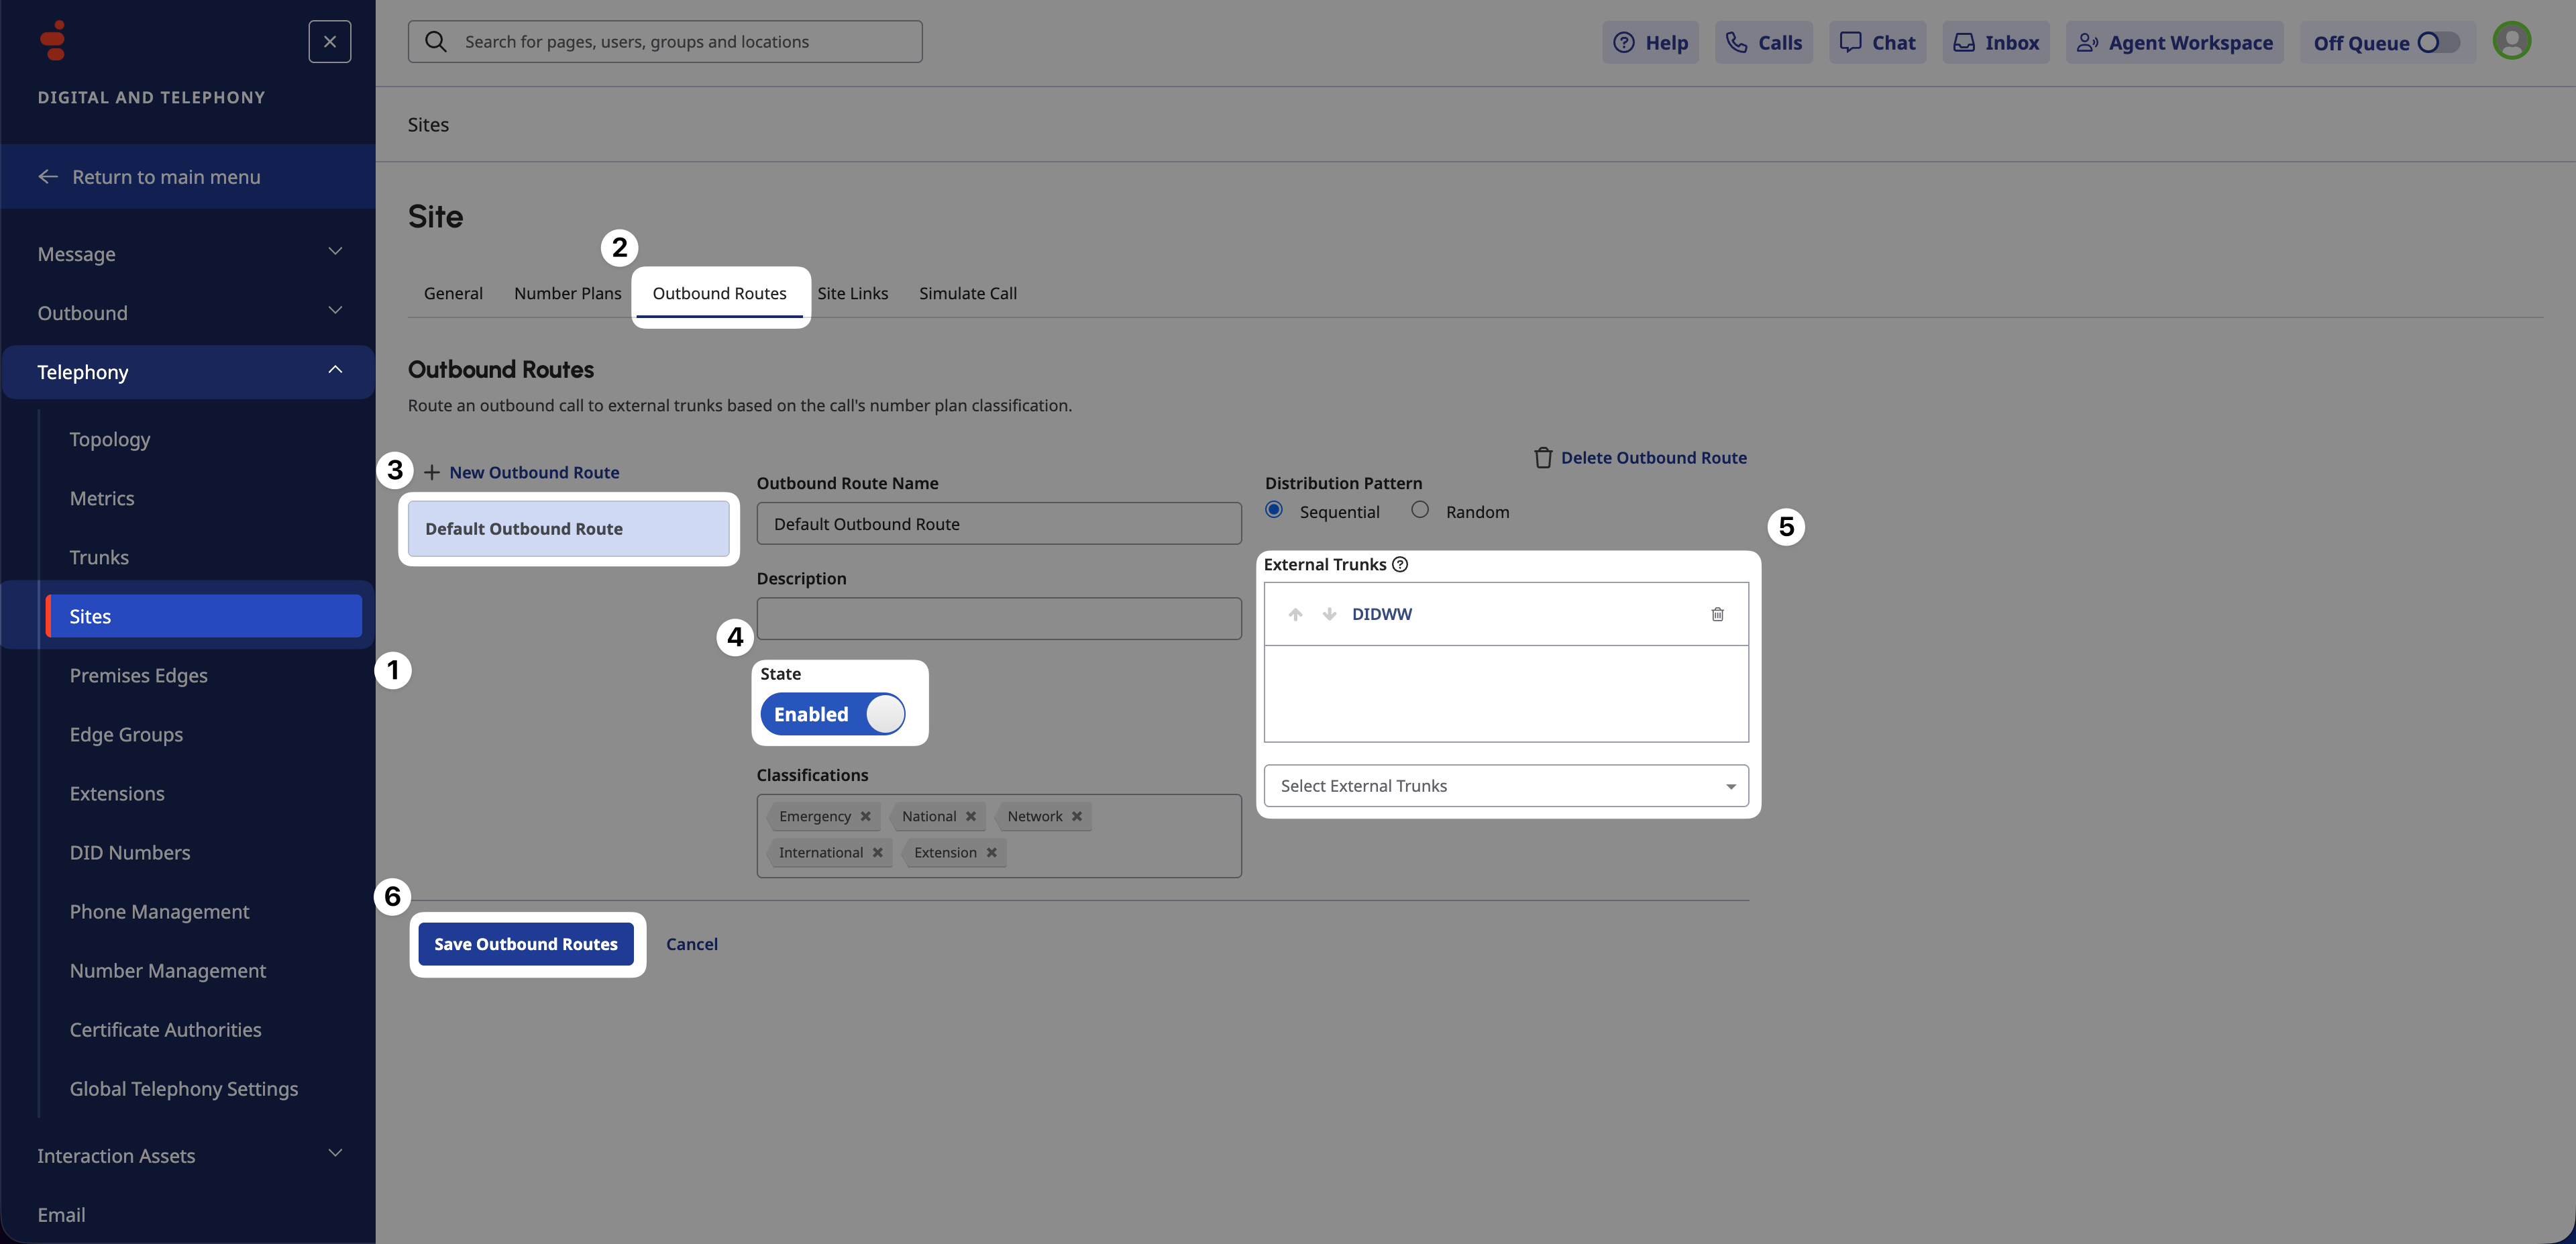Click Save Outbound Routes button
Image resolution: width=2576 pixels, height=1244 pixels.
(525, 944)
